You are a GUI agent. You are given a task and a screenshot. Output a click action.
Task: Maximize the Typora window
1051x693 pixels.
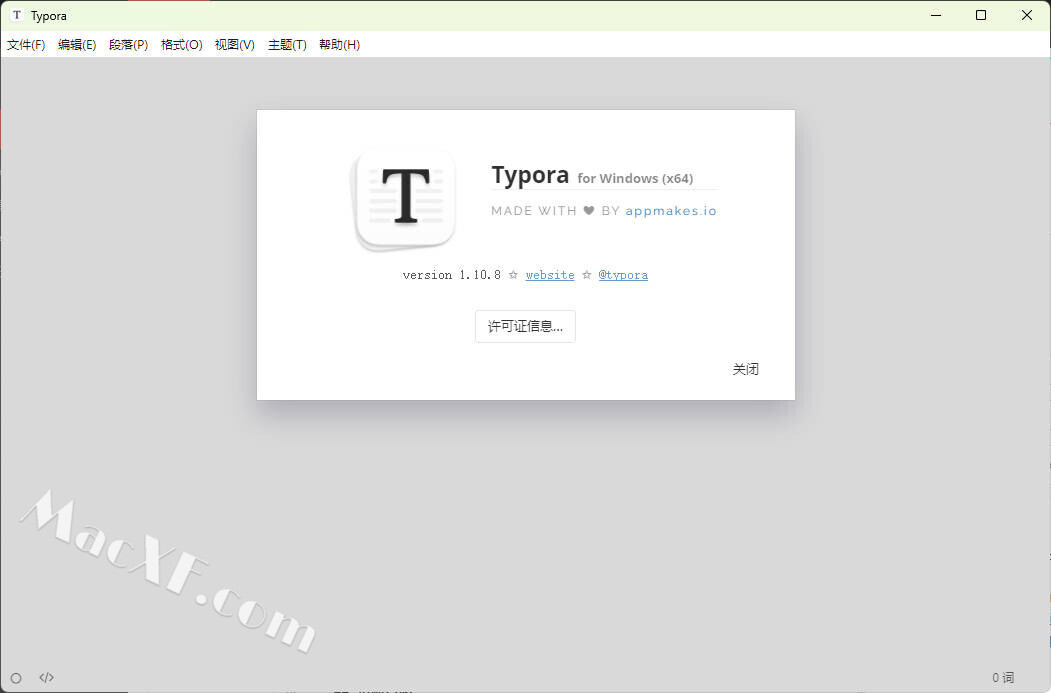pyautogui.click(x=981, y=15)
